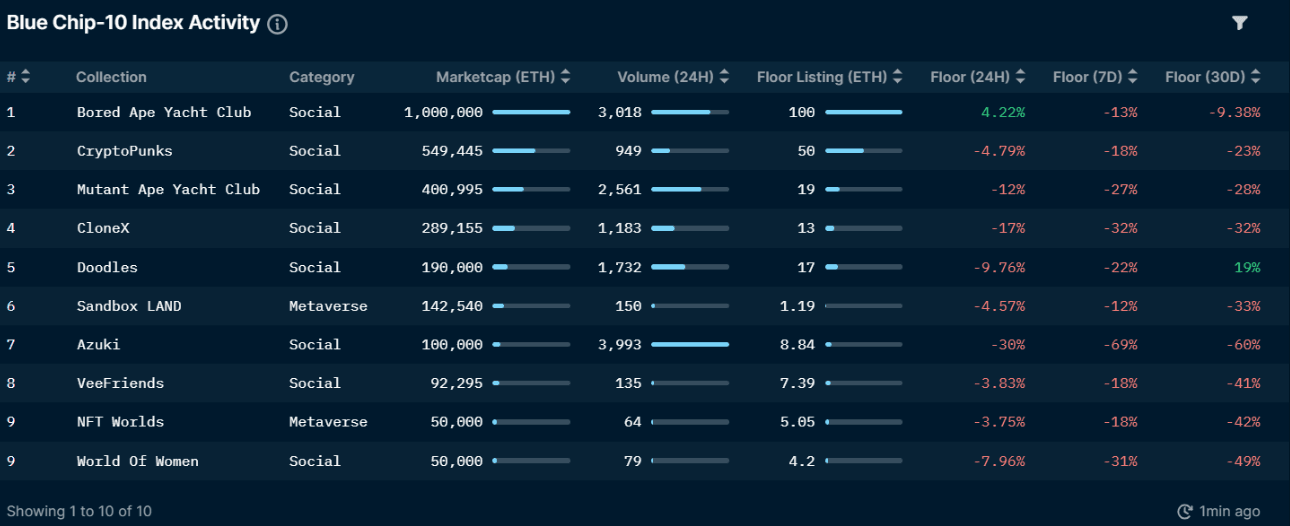
Task: Open the info icon beside Index Activity title
Action: coord(278,24)
